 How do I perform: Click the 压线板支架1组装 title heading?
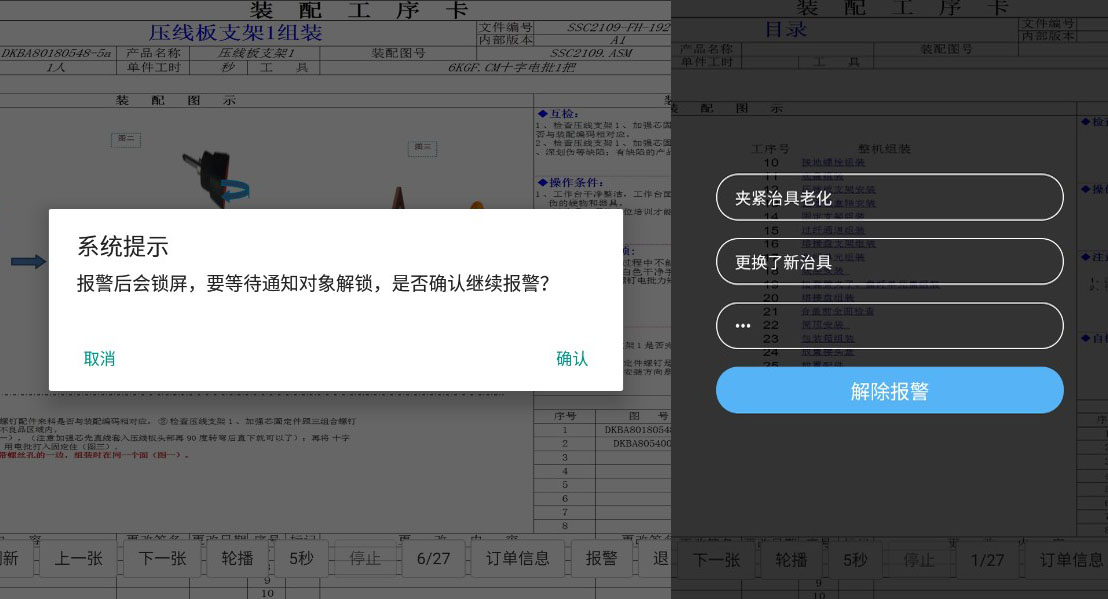click(235, 32)
